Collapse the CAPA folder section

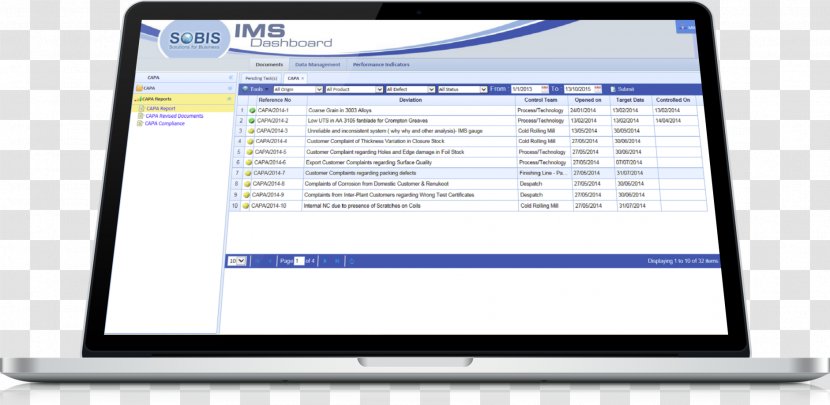pyautogui.click(x=230, y=88)
